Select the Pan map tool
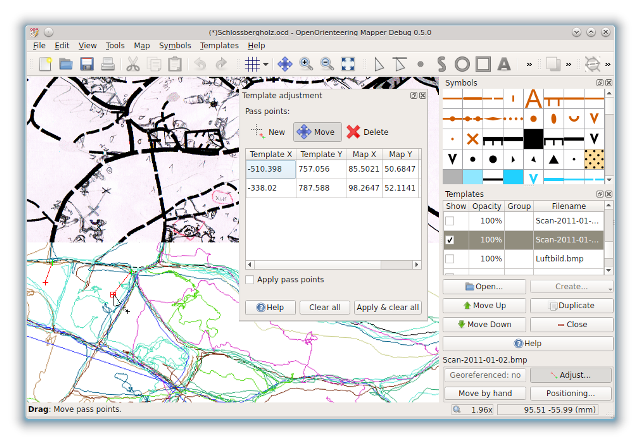 tap(285, 64)
